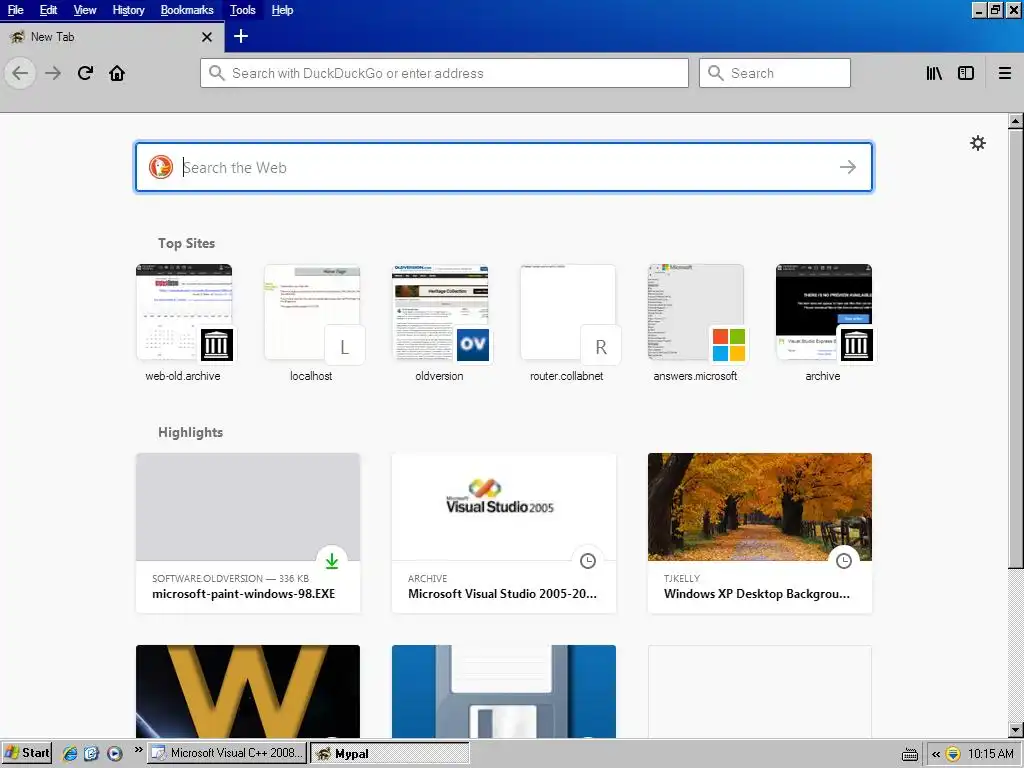
Task: Open microsoft-paint-windows-98.EXE highlight
Action: pyautogui.click(x=248, y=533)
